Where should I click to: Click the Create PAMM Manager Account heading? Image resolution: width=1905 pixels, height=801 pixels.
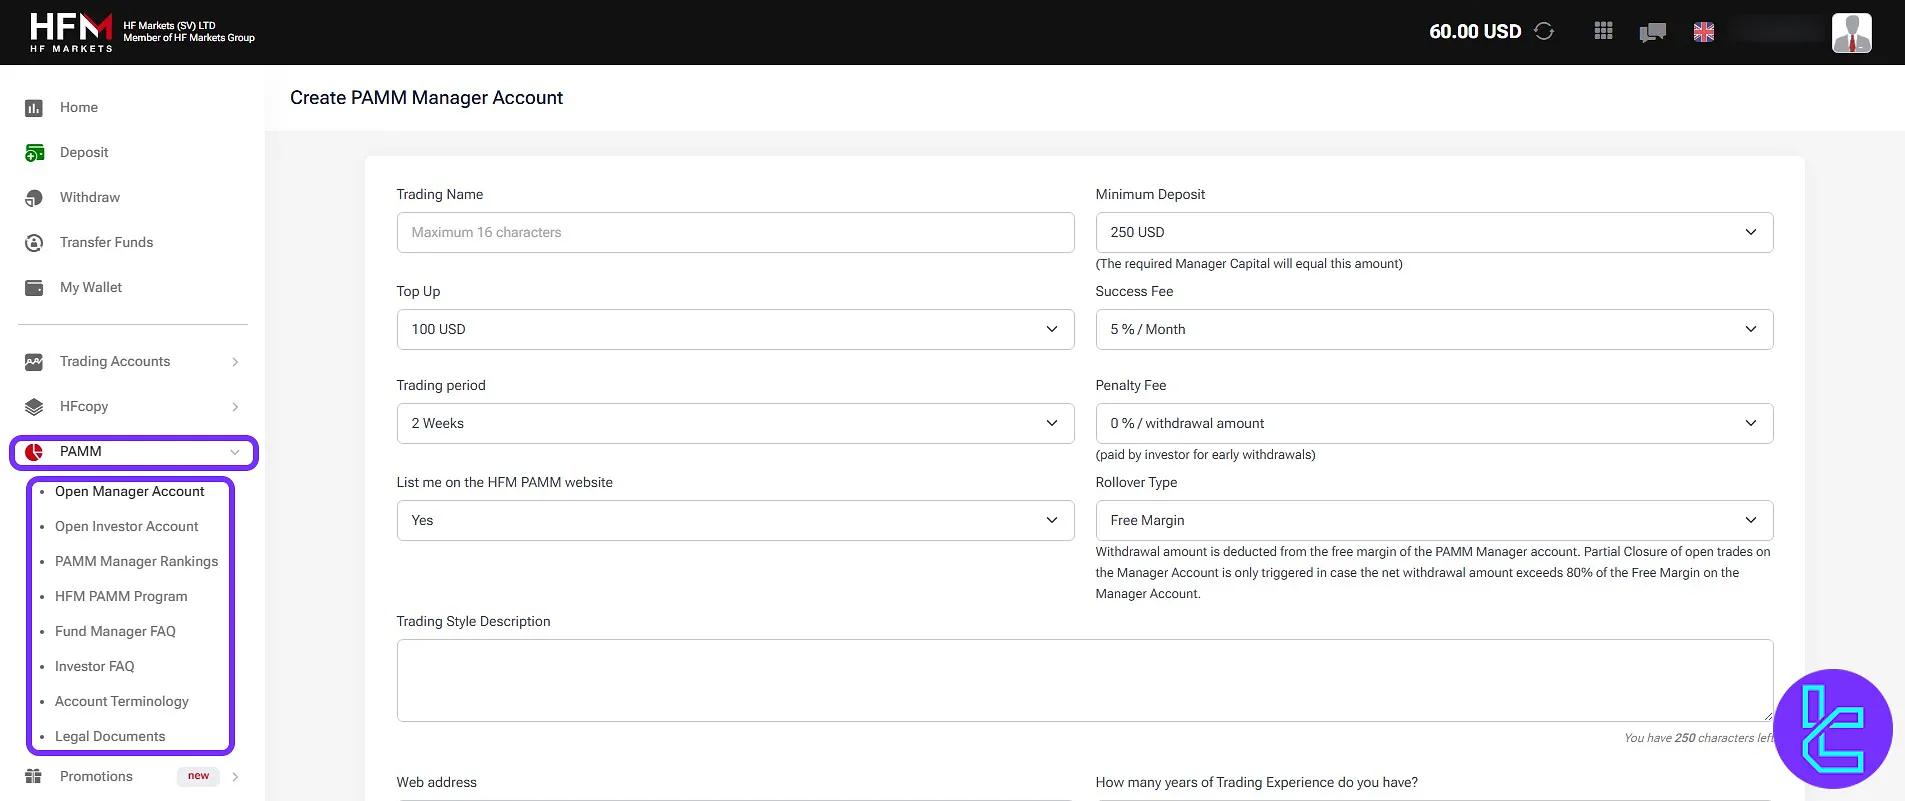[x=426, y=97]
